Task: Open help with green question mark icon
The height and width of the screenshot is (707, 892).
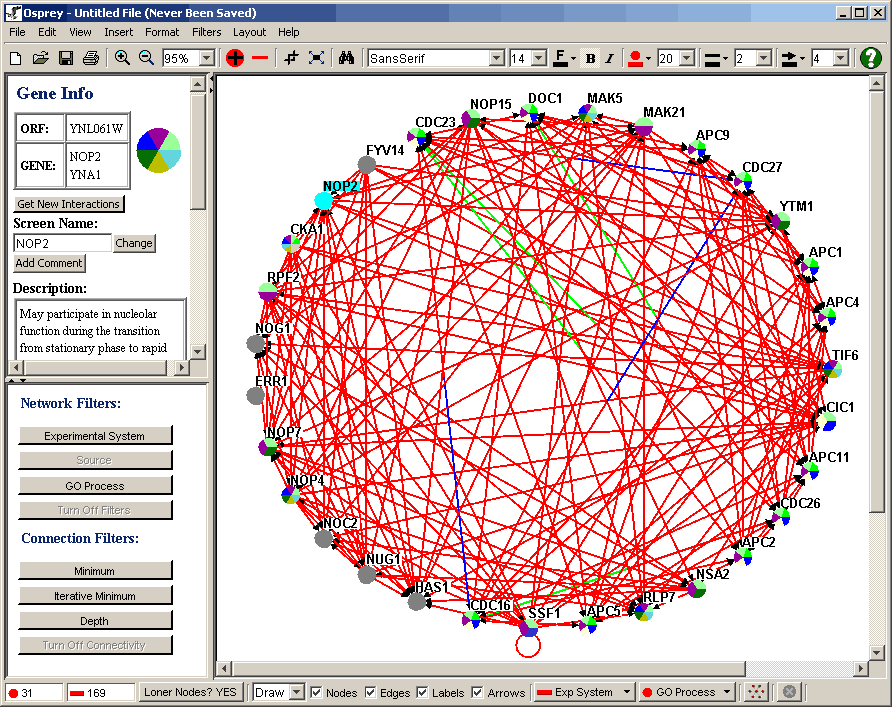Action: pyautogui.click(x=871, y=58)
